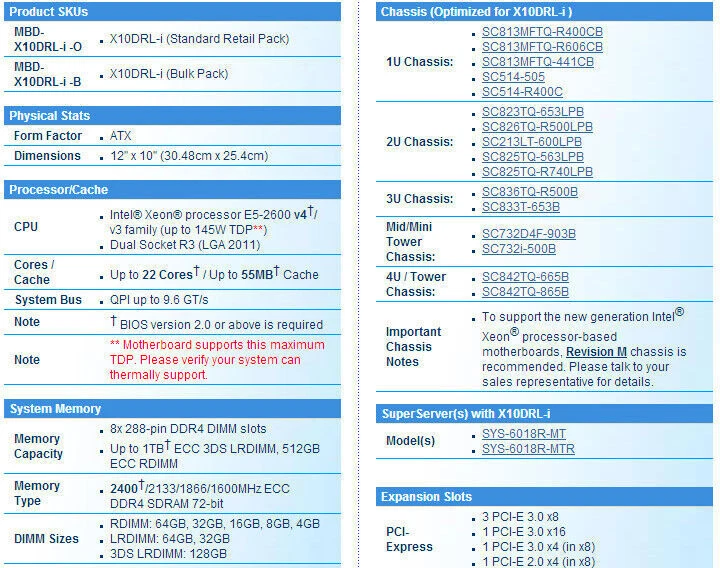720x568 pixels.
Task: Click the '2U Chassis:' row label
Action: tap(420, 142)
